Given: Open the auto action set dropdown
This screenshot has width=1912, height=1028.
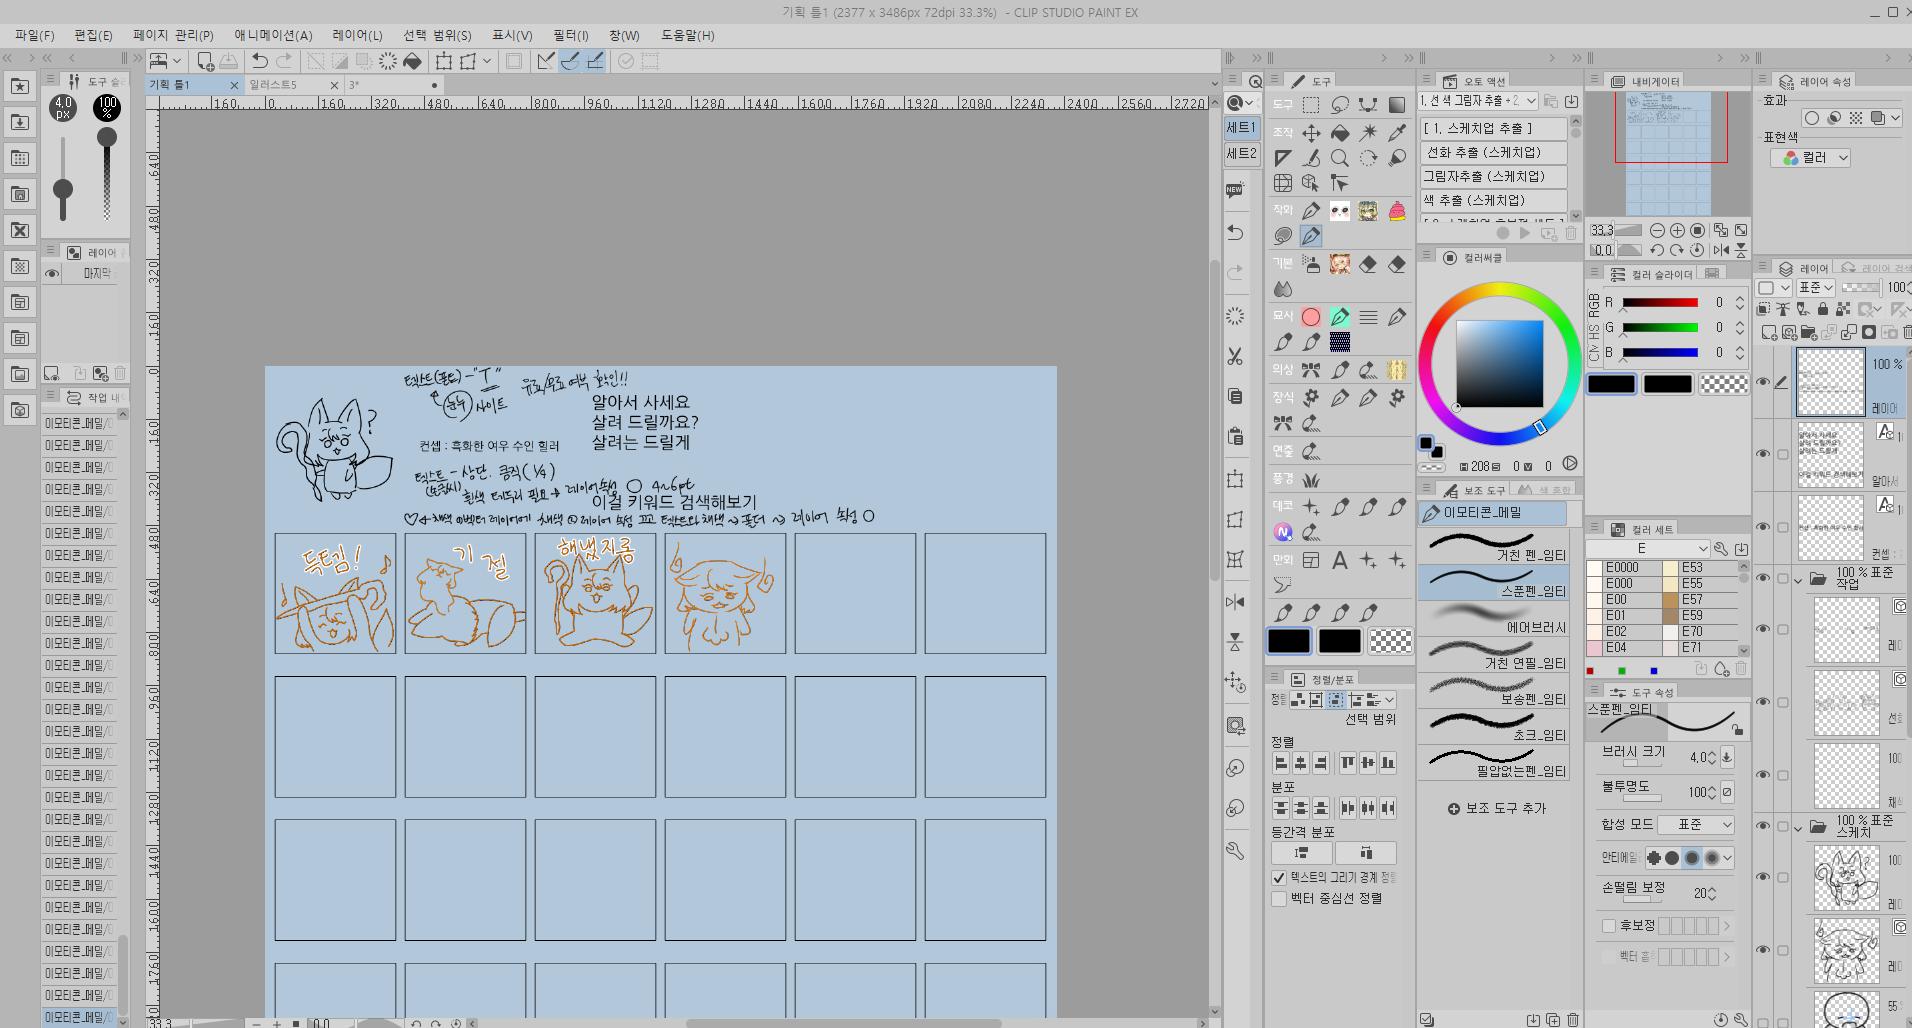Looking at the screenshot, I should pos(1479,101).
